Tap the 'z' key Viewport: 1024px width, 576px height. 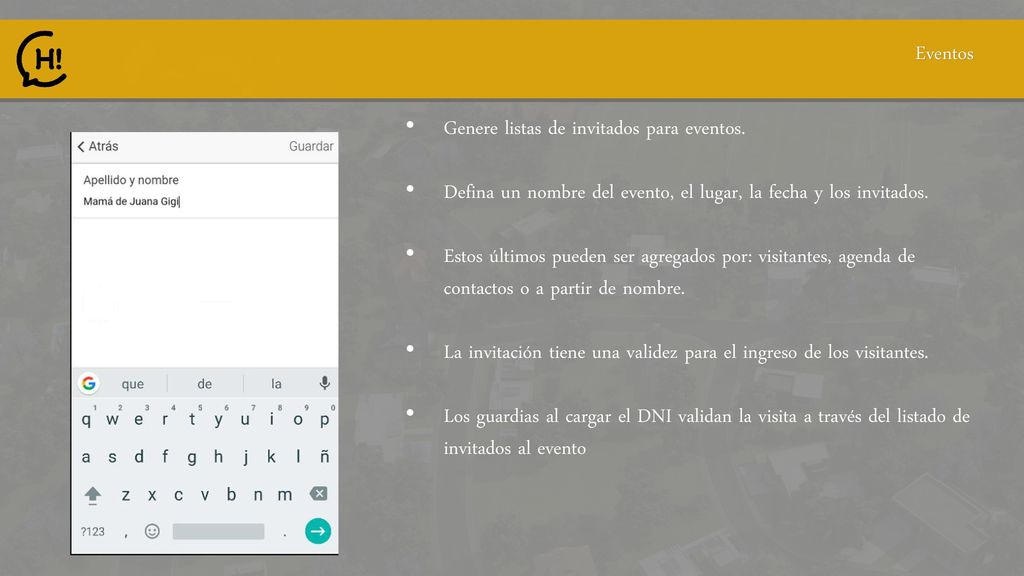coord(125,495)
